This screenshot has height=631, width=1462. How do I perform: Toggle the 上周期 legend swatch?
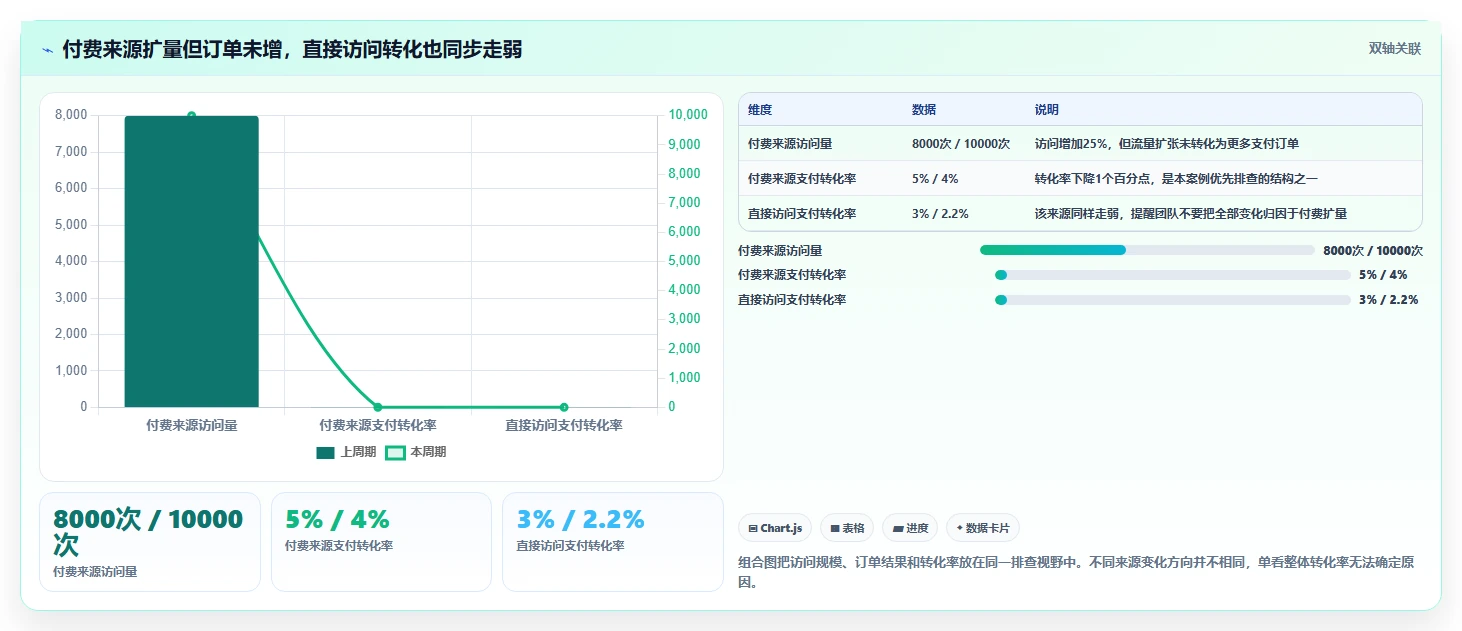(x=325, y=452)
